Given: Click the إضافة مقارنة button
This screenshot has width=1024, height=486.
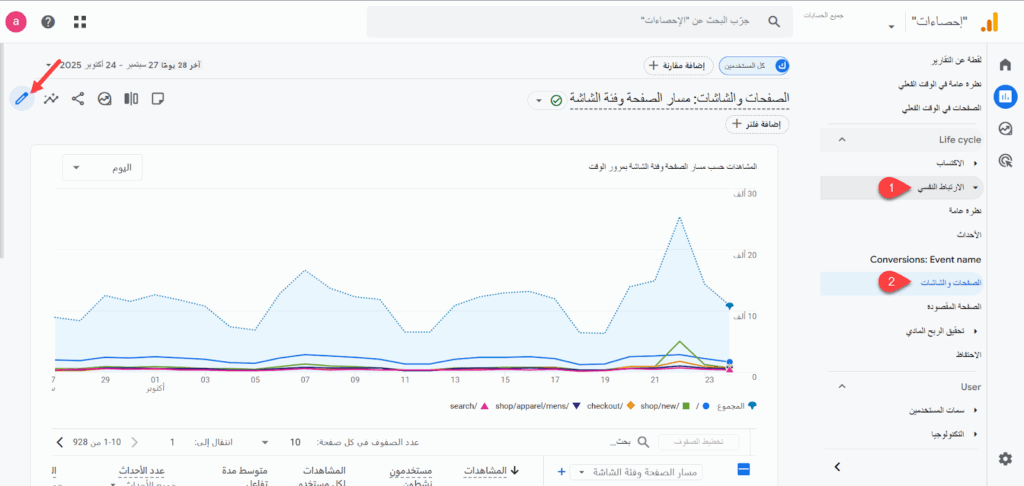Looking at the screenshot, I should tap(677, 66).
